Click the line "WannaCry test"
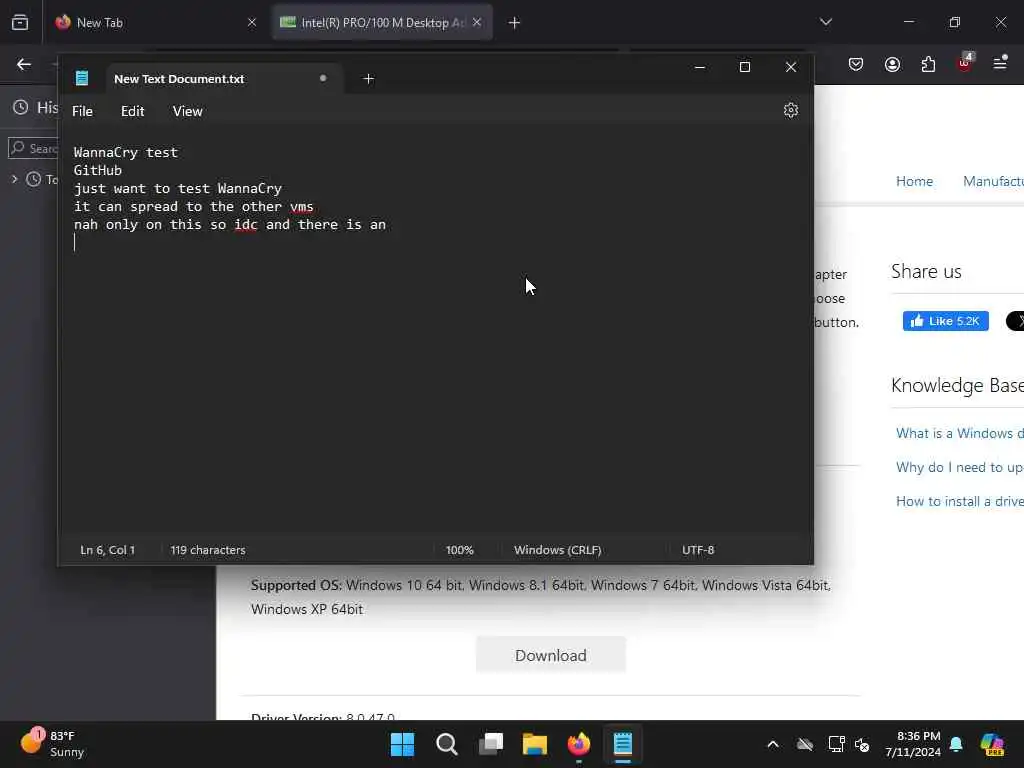The image size is (1024, 768). [125, 152]
